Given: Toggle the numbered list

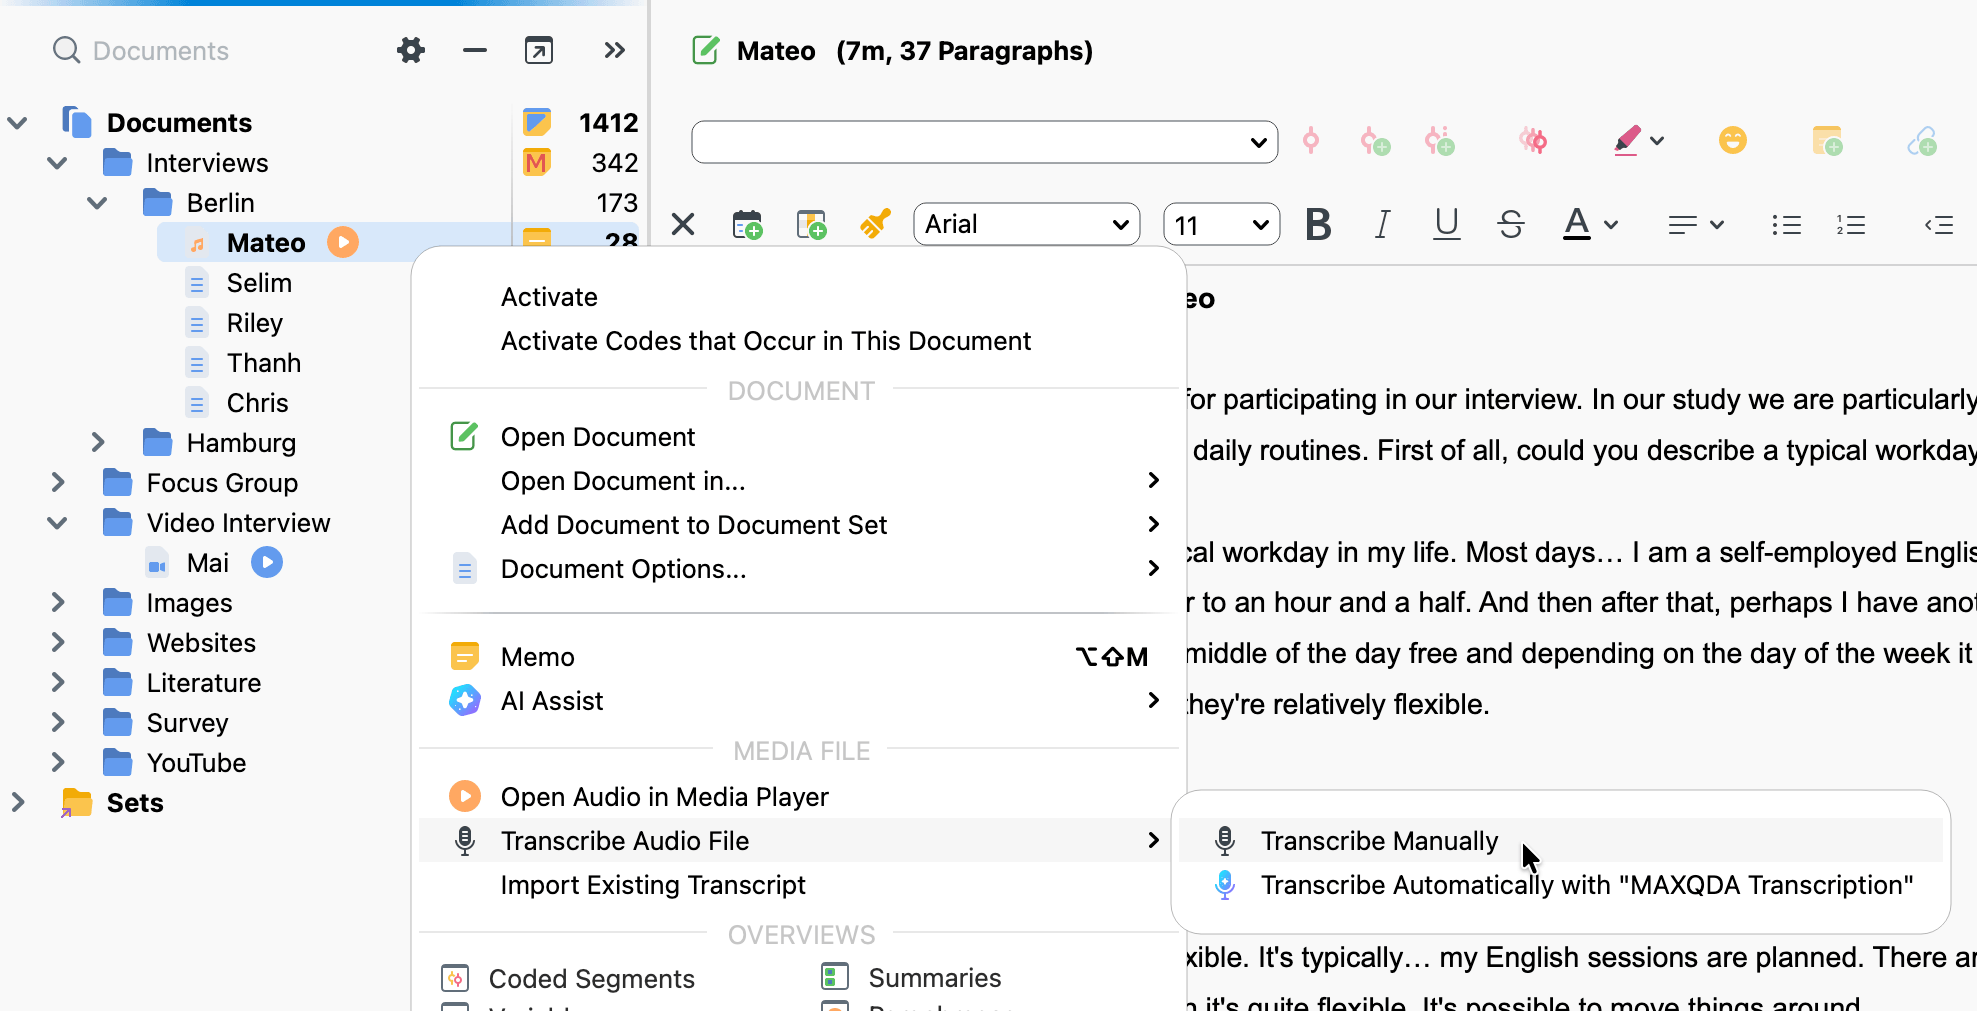Looking at the screenshot, I should tap(1851, 225).
